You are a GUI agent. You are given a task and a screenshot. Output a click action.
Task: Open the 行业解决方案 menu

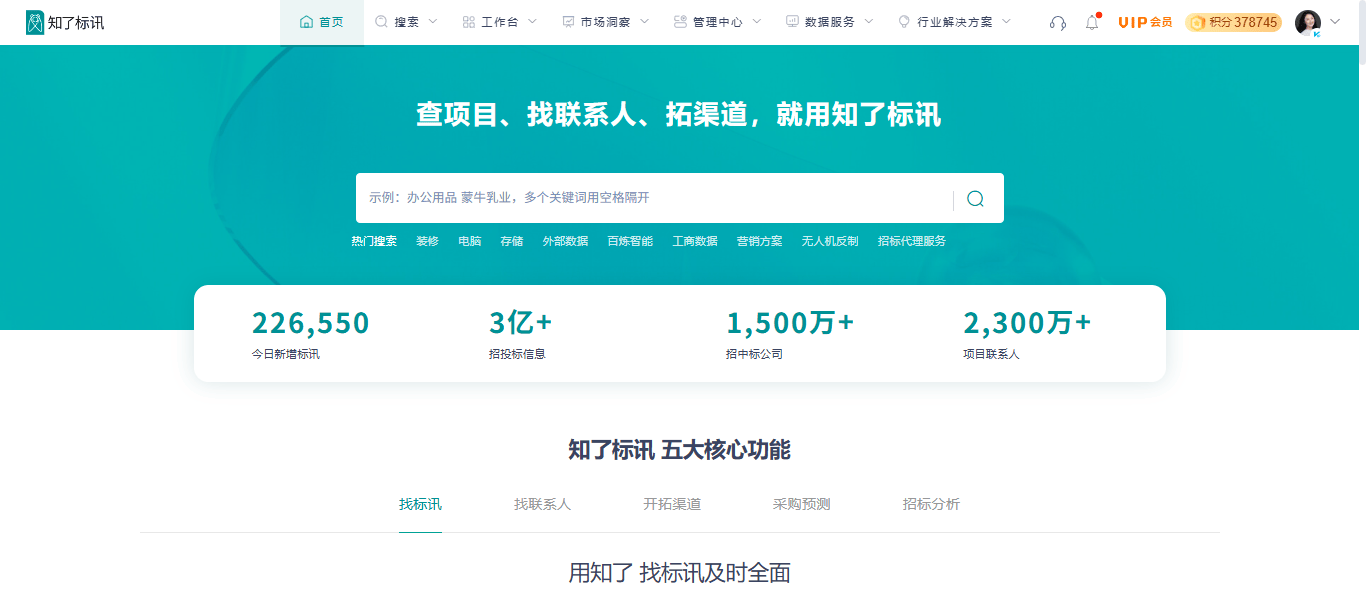click(x=954, y=22)
